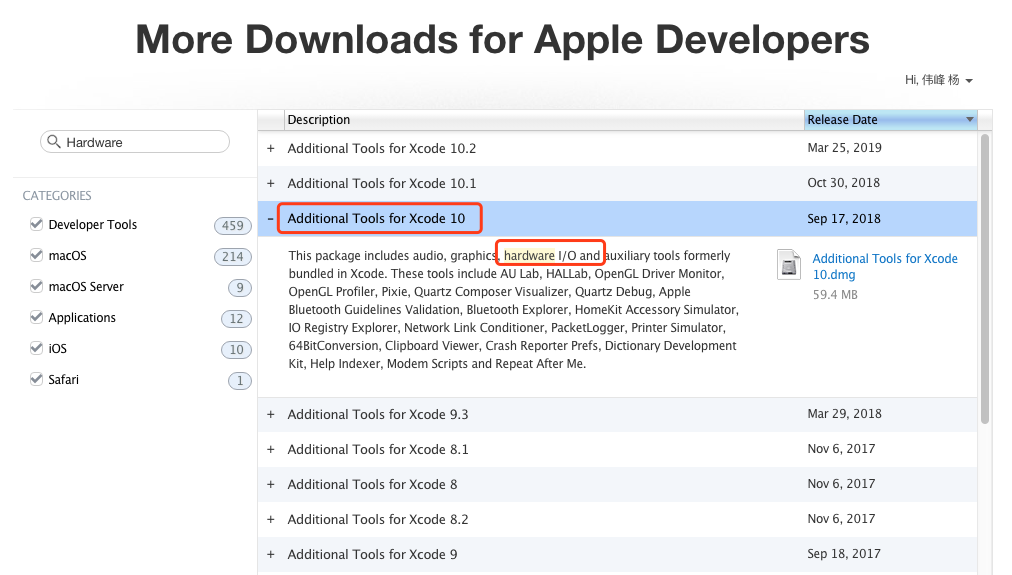This screenshot has width=1012, height=575.
Task: Expand the Xcode 8 tools row dated Nov 6, 2017
Action: click(x=271, y=484)
